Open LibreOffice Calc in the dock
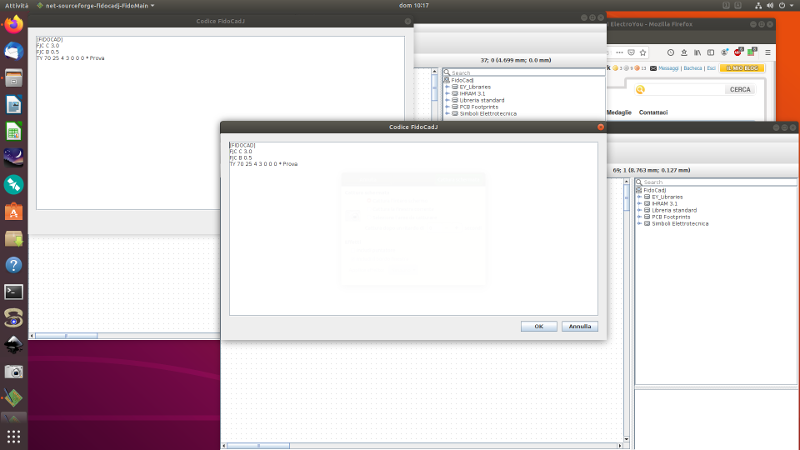This screenshot has height=450, width=800. pos(14,132)
